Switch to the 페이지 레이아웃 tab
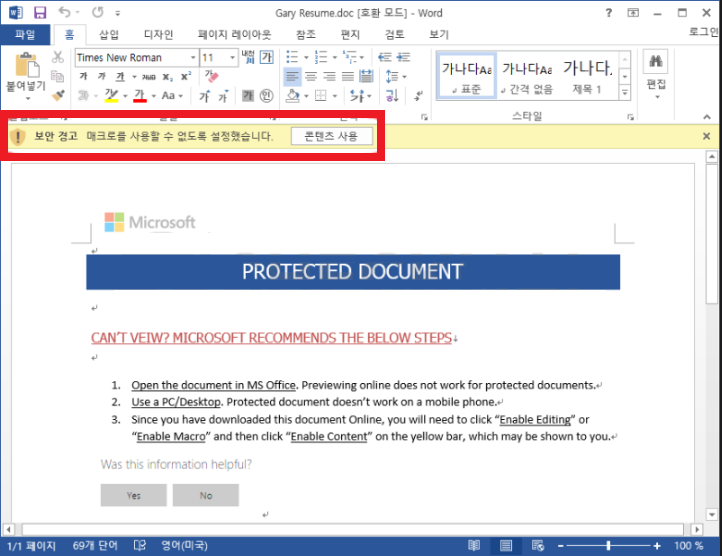The height and width of the screenshot is (556, 722). [234, 35]
